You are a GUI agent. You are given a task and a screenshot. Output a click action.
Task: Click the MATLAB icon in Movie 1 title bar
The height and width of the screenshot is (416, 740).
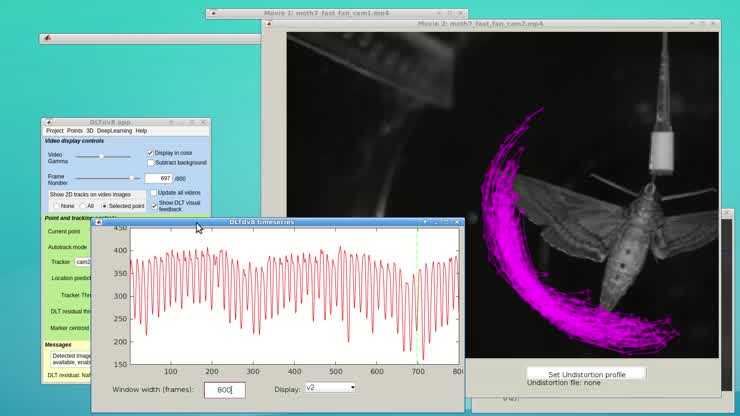pyautogui.click(x=212, y=14)
